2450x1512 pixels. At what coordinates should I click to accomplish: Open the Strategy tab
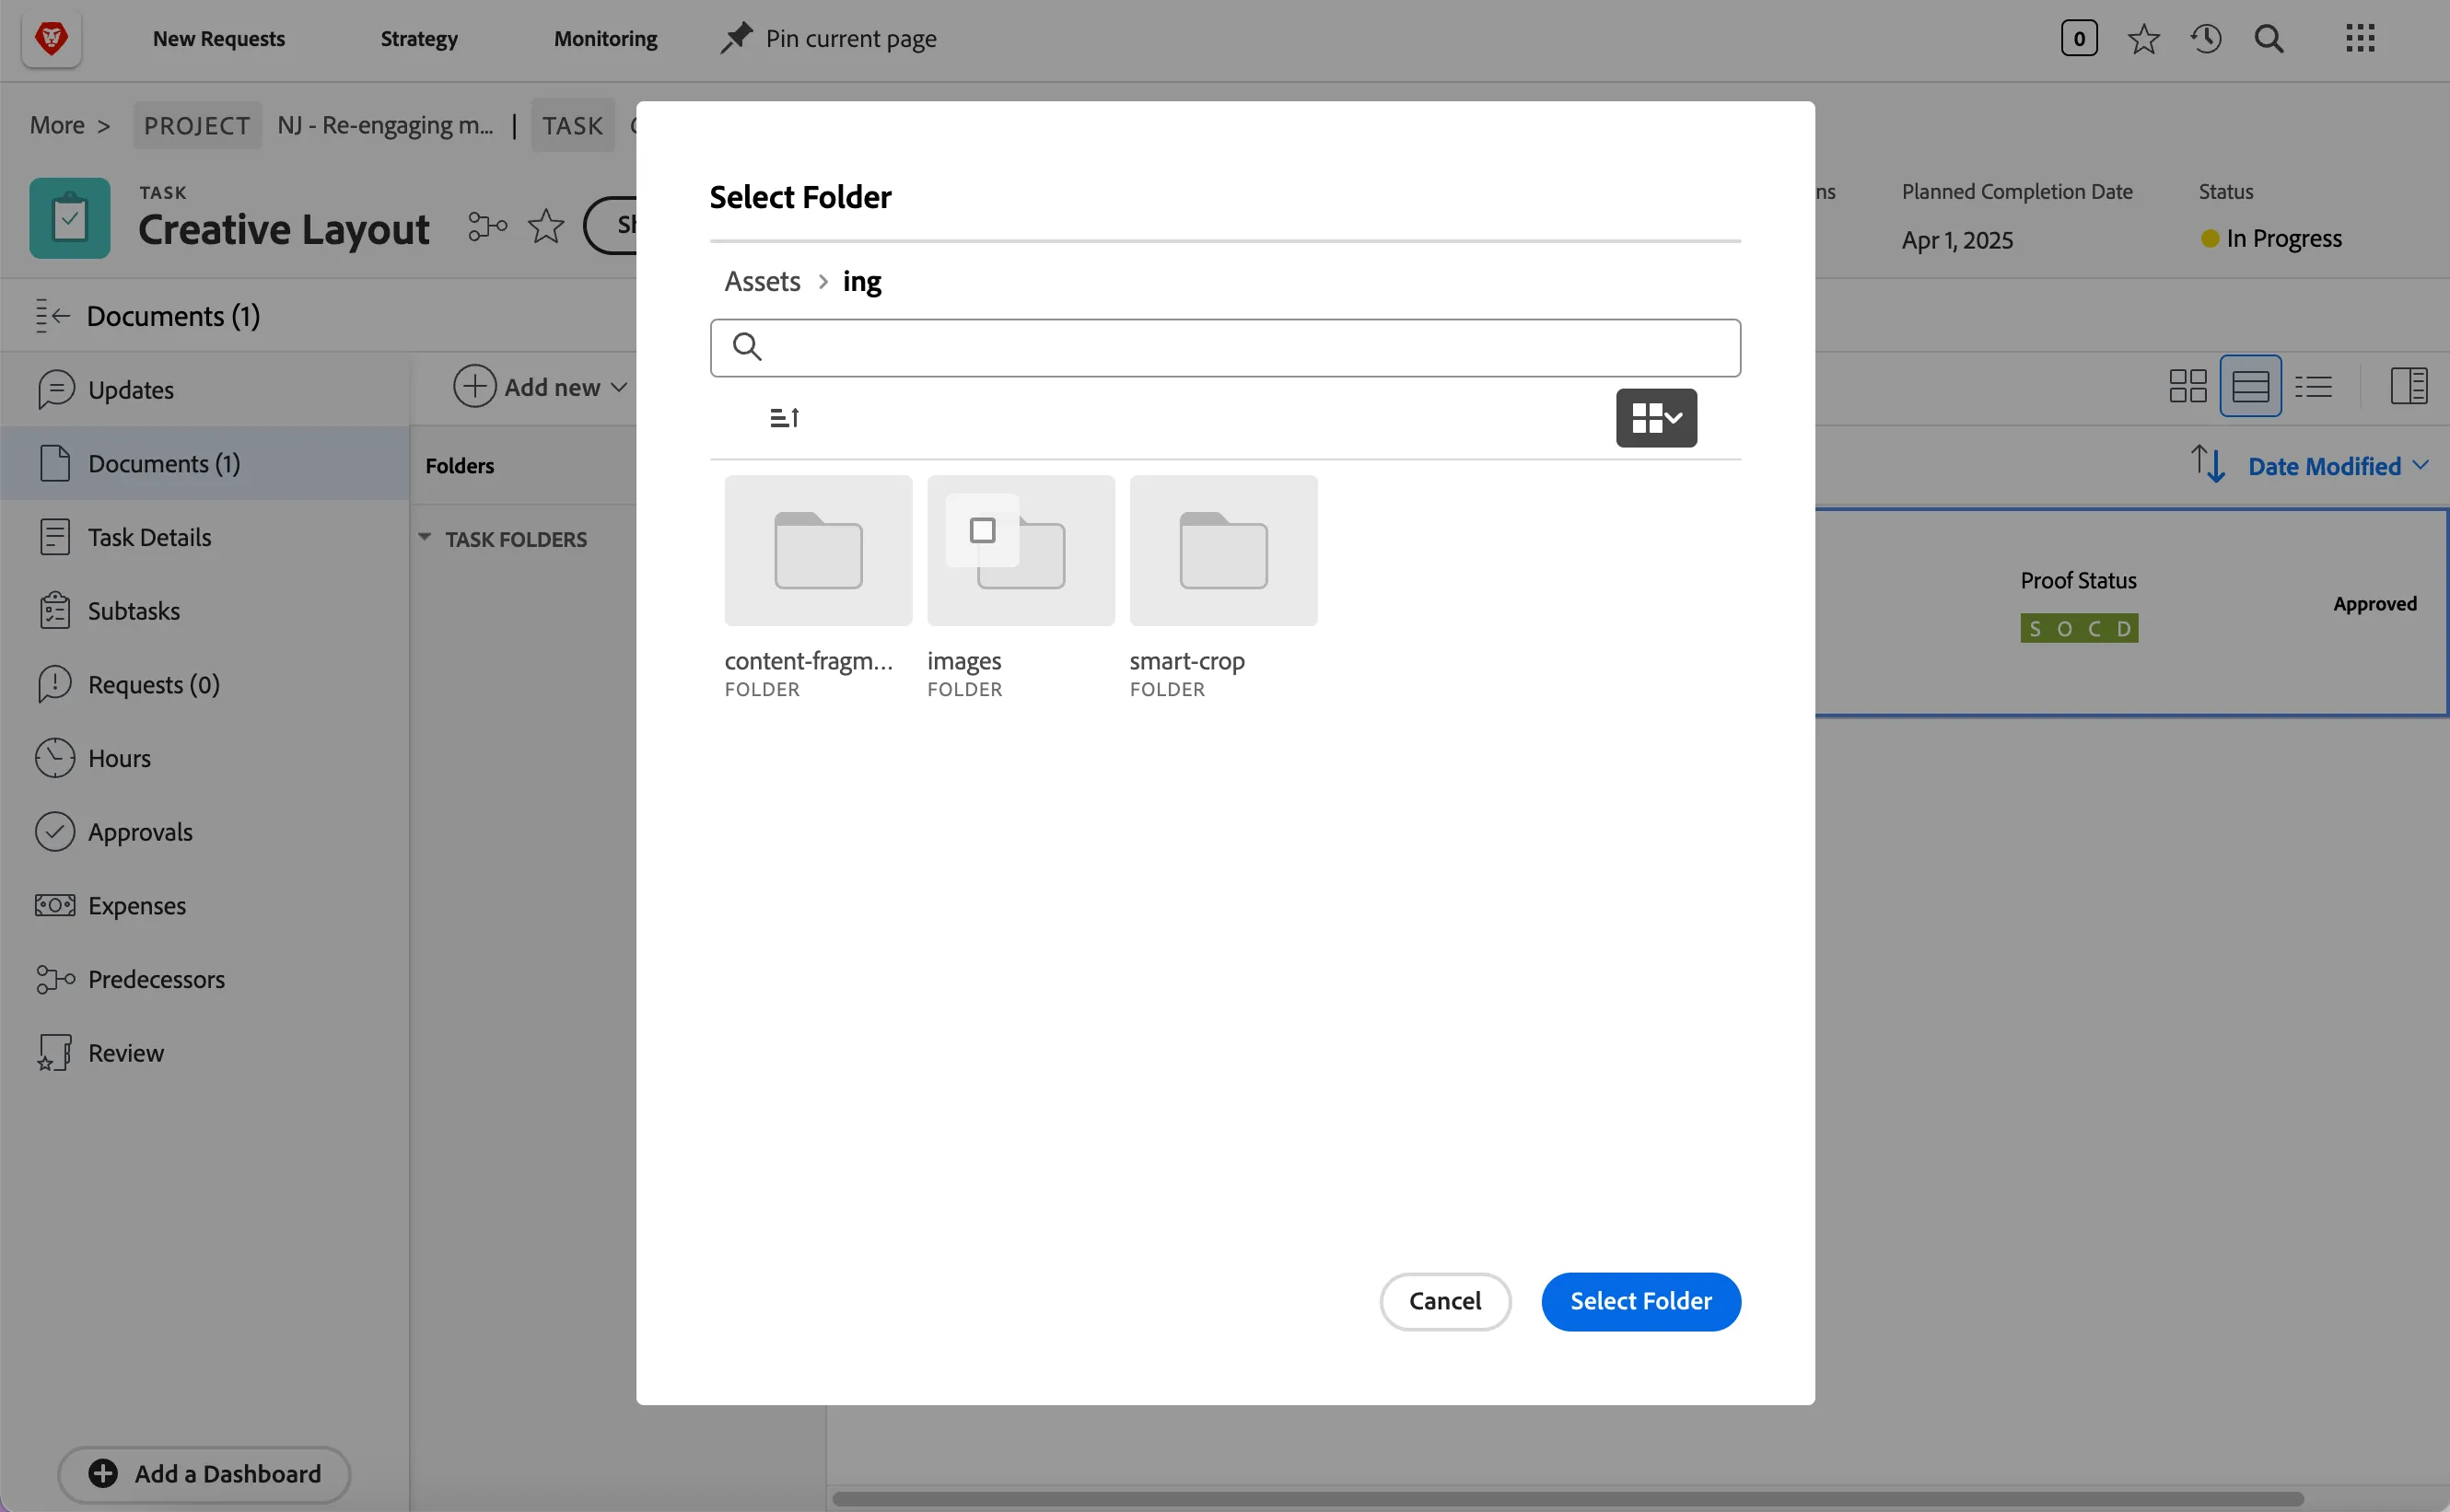pyautogui.click(x=419, y=39)
